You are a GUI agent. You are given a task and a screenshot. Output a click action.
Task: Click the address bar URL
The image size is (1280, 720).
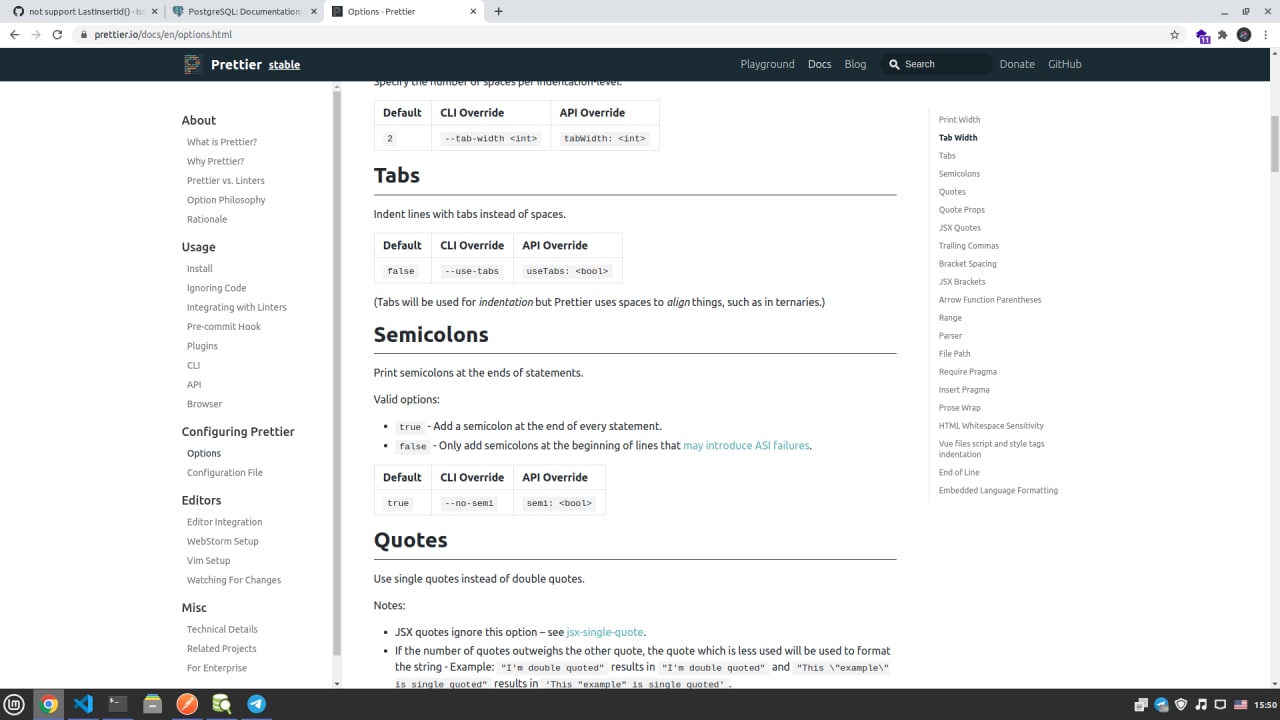(x=162, y=34)
